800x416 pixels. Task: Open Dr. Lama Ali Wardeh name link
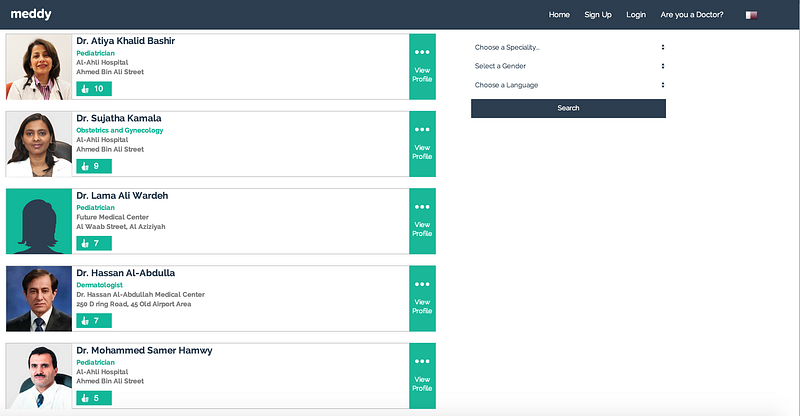(x=122, y=195)
